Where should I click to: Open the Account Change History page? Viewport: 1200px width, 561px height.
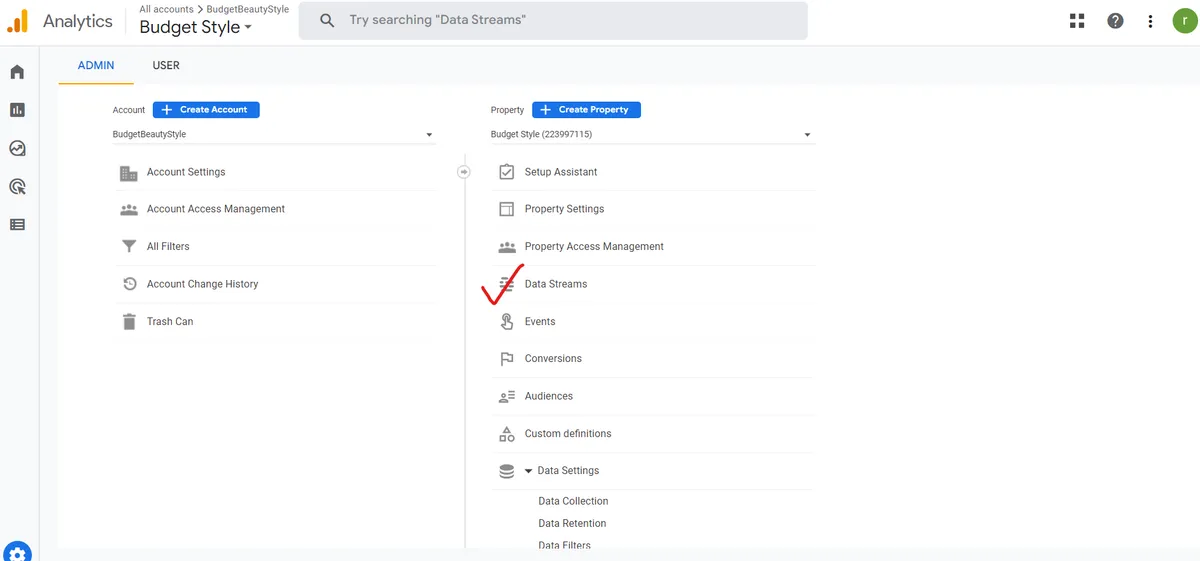tap(202, 284)
